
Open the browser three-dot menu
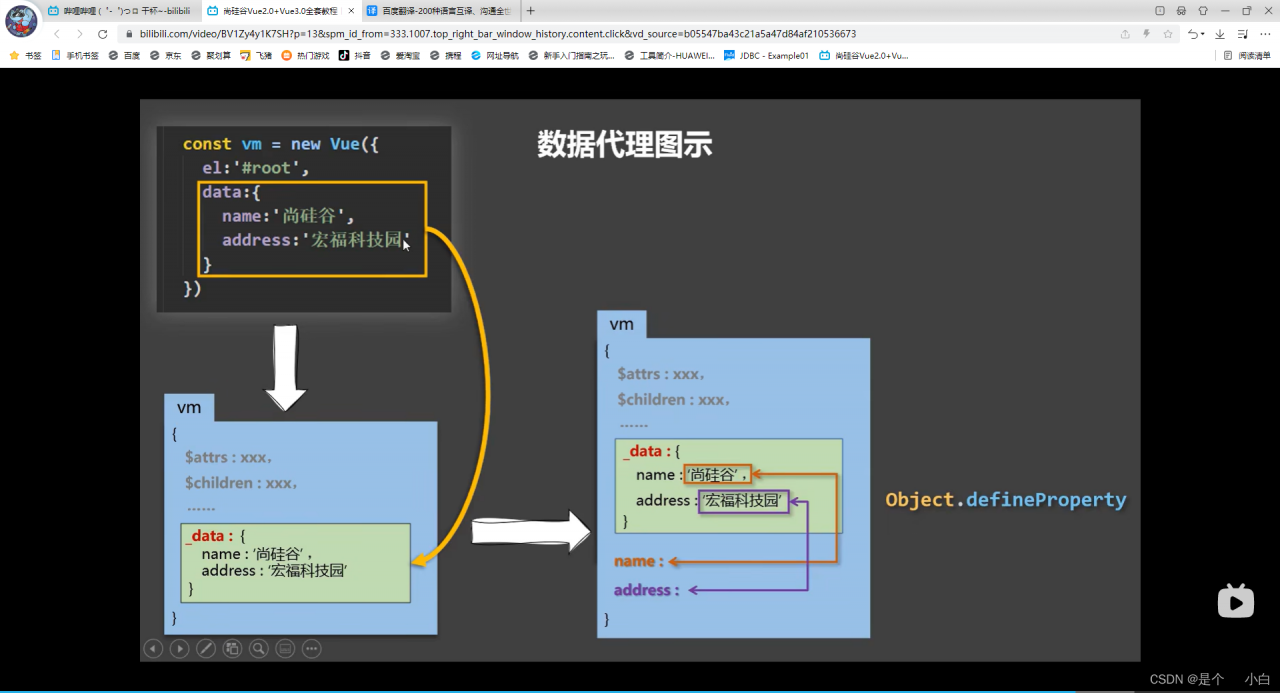coord(1266,33)
